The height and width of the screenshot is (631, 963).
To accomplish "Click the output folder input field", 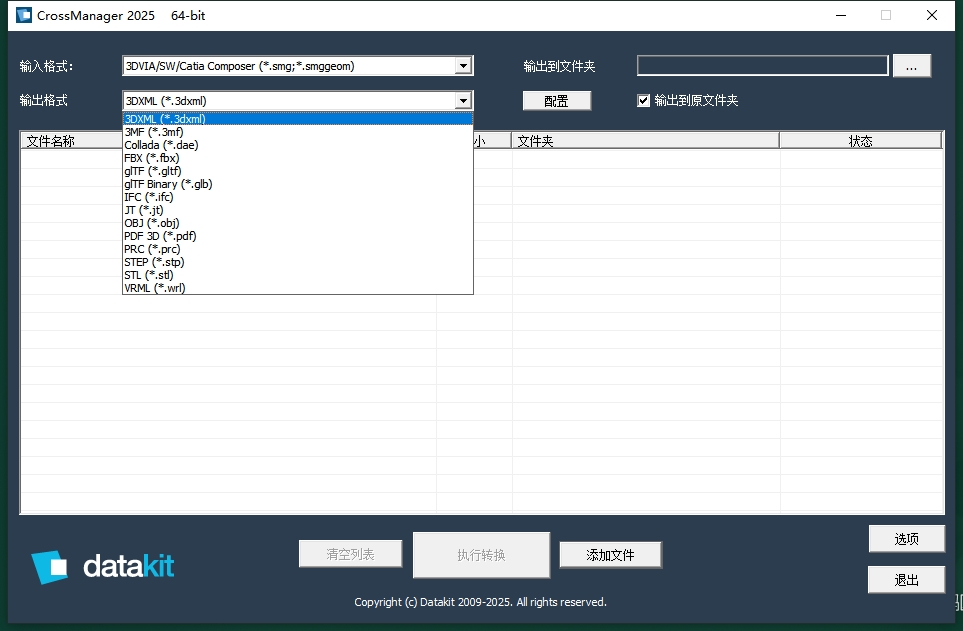I will (762, 65).
